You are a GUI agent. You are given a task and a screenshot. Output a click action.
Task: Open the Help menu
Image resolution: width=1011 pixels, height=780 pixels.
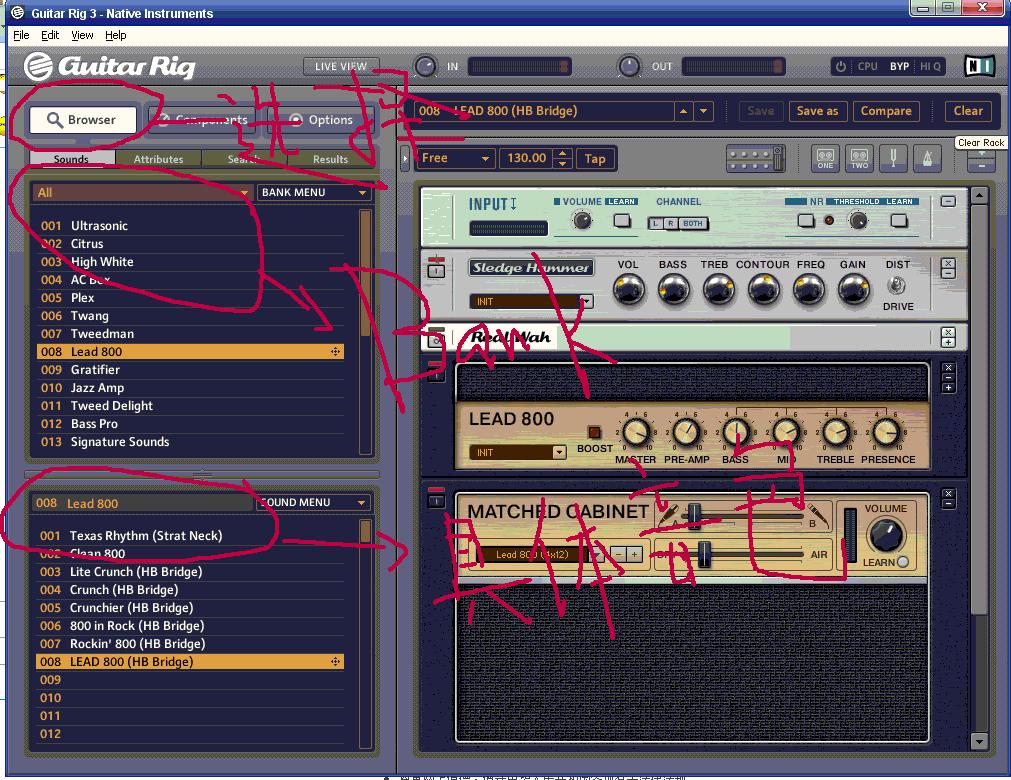click(x=115, y=35)
